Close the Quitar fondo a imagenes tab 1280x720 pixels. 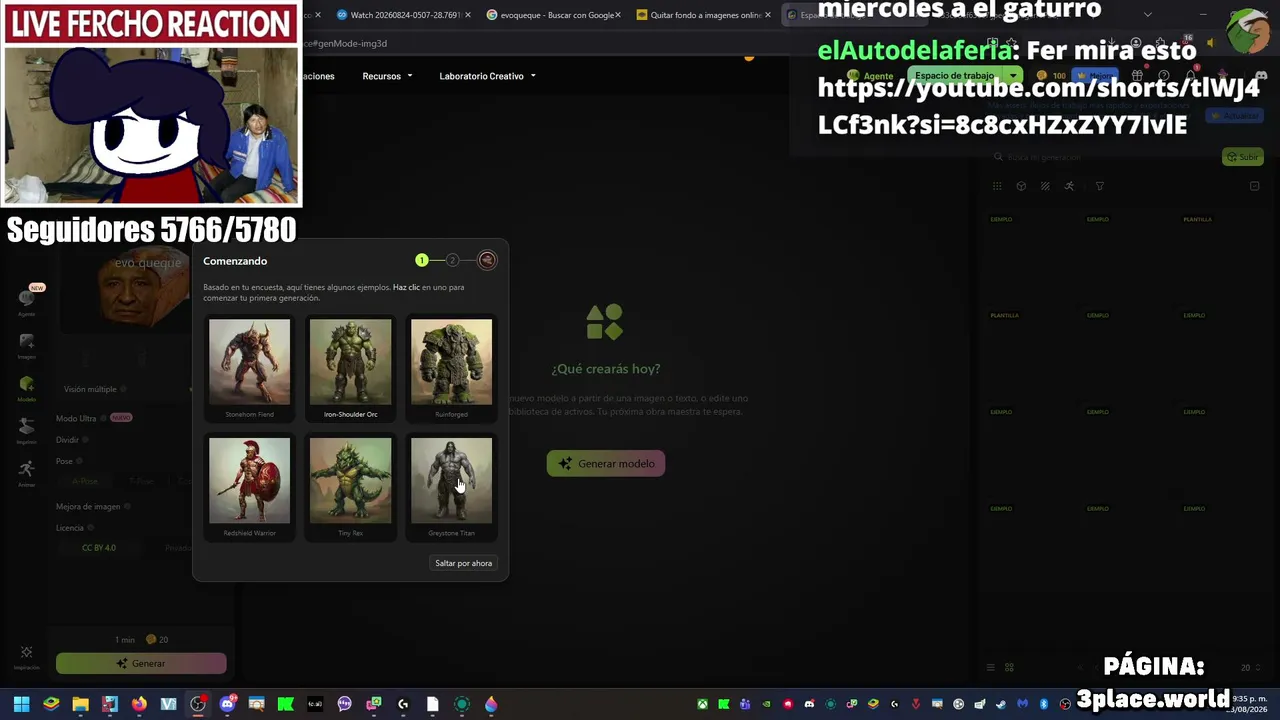[x=768, y=15]
